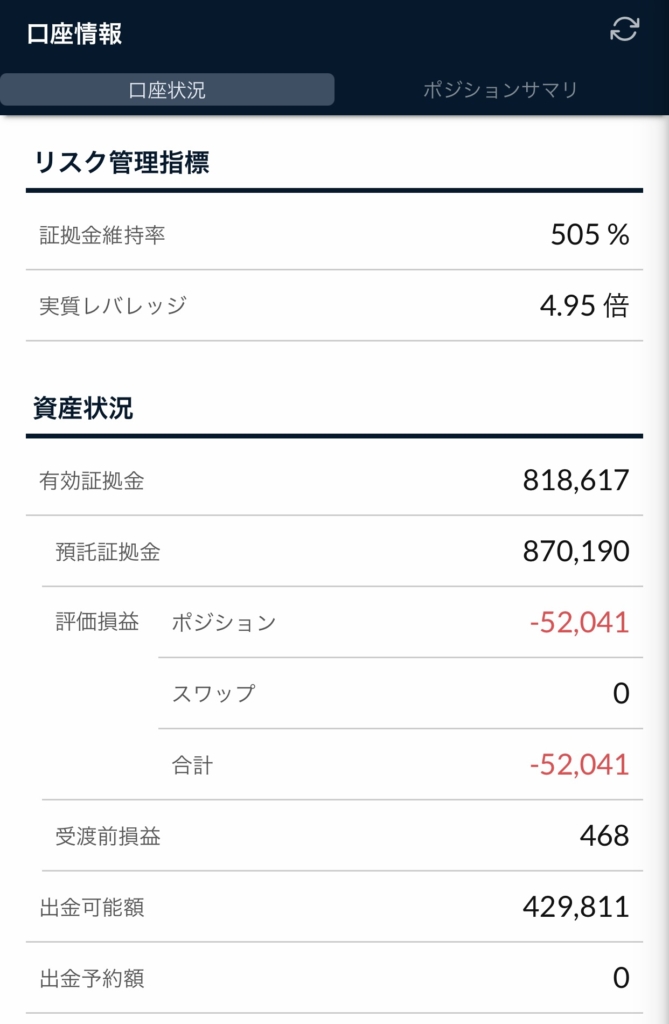Select the 出金可能額 value 429,811
Screen dimensions: 669x1024
pos(576,907)
